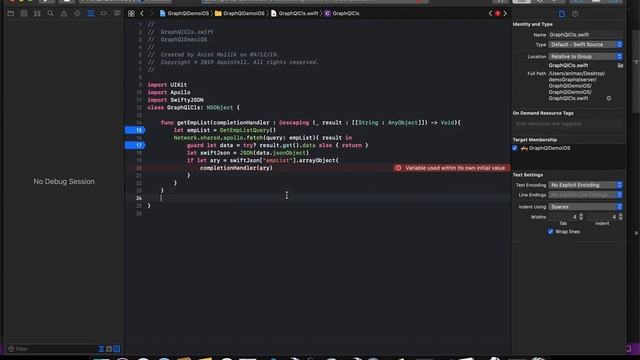This screenshot has height=360, width=640.
Task: Click the folder icon to choose file location
Action: 620,65
